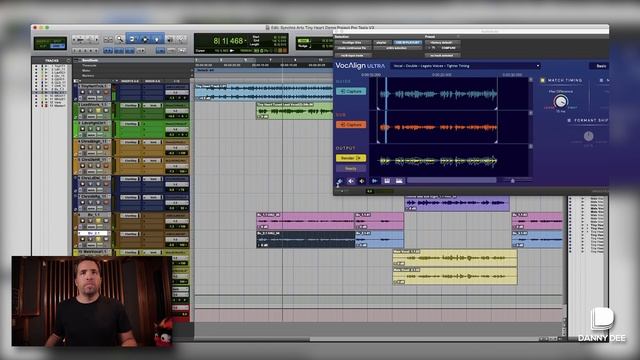Solo the LeadVocals track
Viewport: 640px width, 360px height.
click(98, 111)
